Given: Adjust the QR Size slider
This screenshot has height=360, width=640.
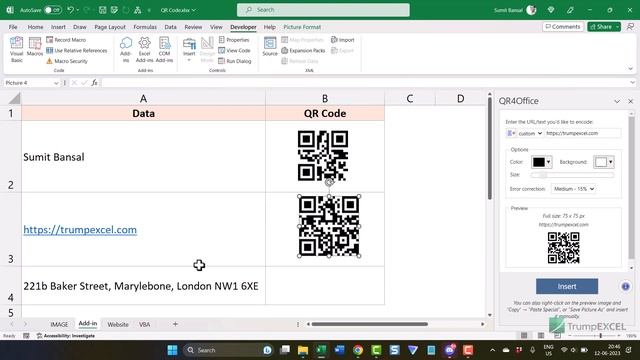Looking at the screenshot, I should click(572, 175).
